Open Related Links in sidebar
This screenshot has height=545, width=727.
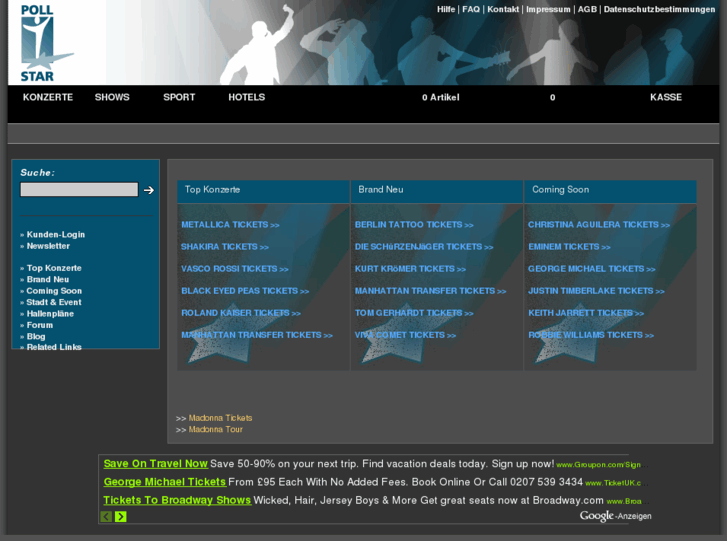pos(54,347)
